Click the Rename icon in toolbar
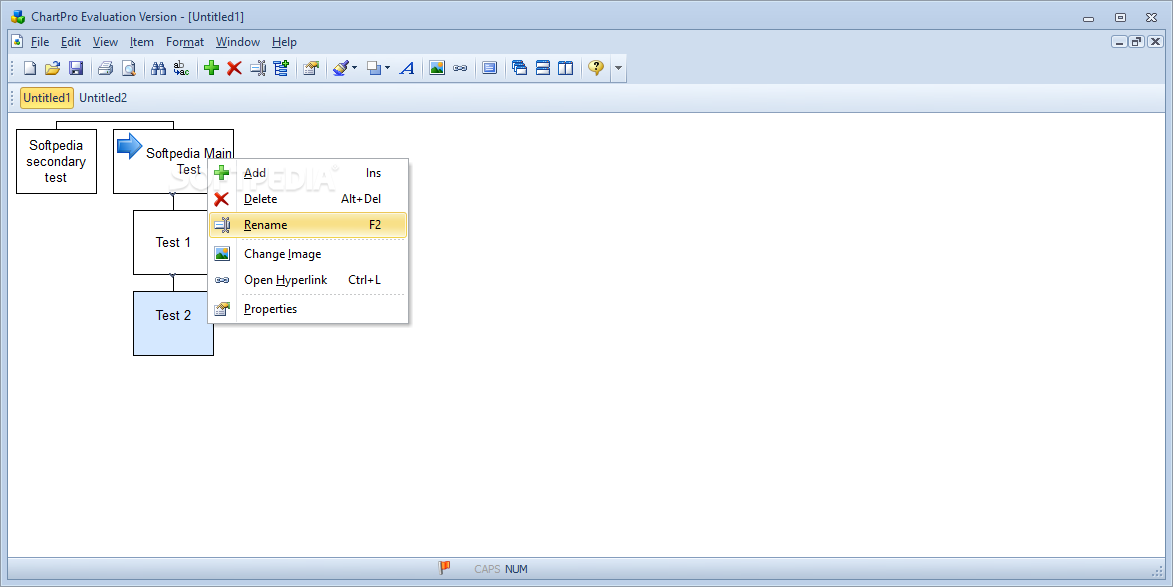The height and width of the screenshot is (587, 1173). tap(258, 68)
